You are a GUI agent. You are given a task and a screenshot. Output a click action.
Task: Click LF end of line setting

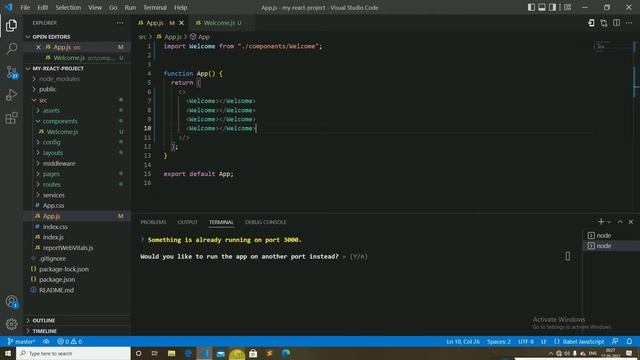click(543, 342)
